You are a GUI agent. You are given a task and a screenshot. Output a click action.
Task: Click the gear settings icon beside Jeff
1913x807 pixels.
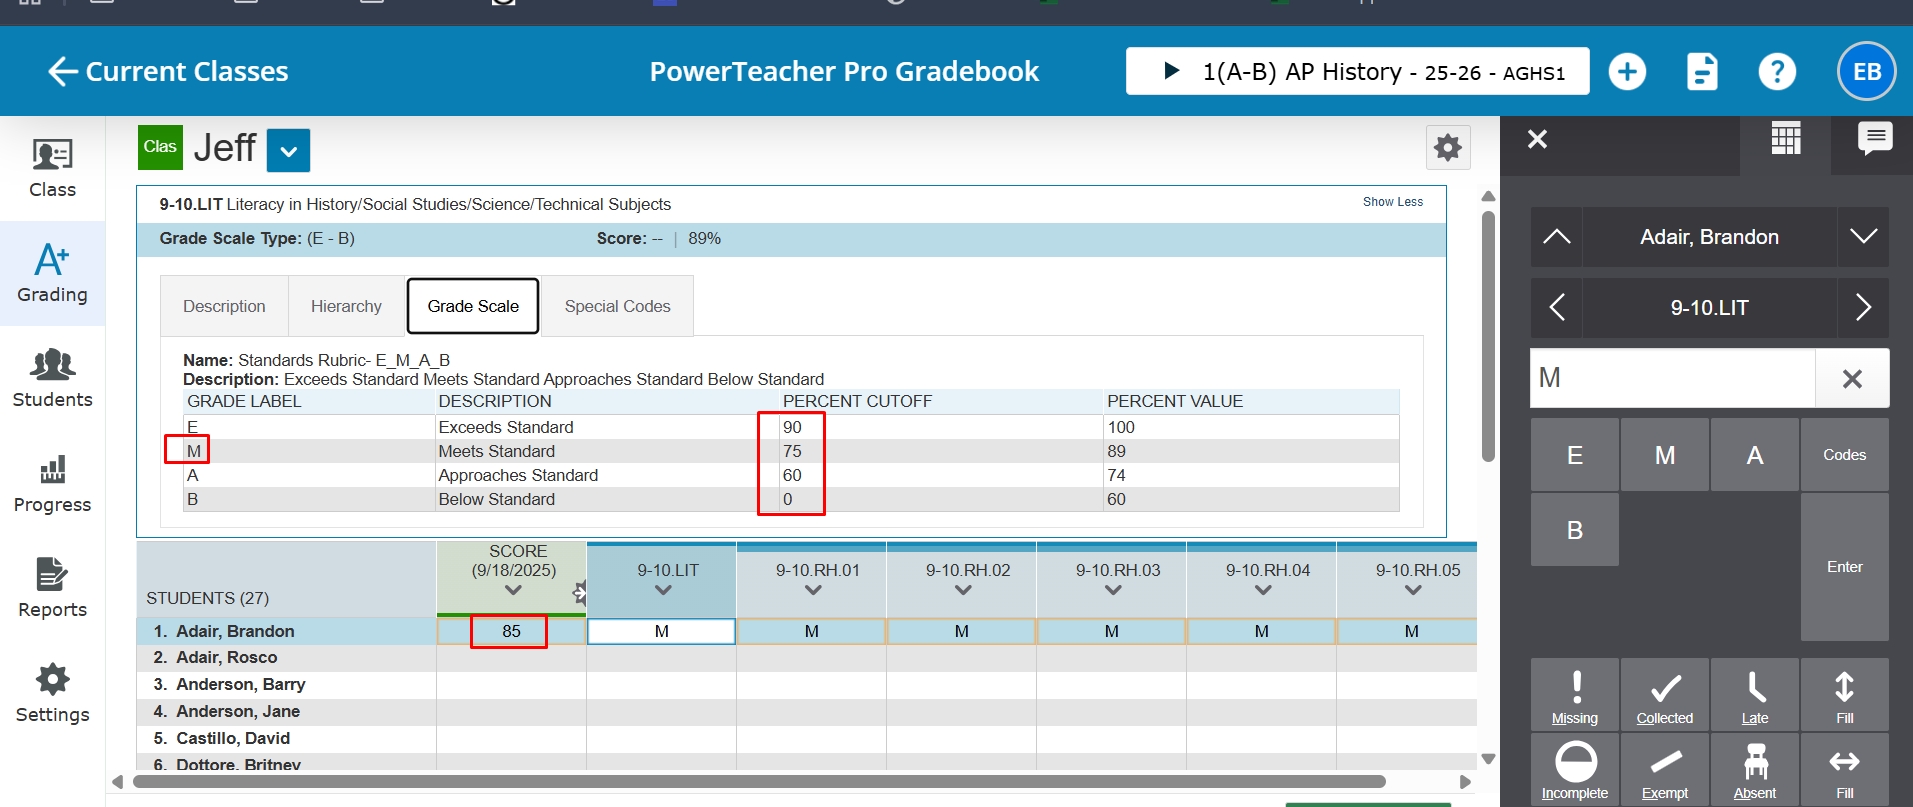1447,148
